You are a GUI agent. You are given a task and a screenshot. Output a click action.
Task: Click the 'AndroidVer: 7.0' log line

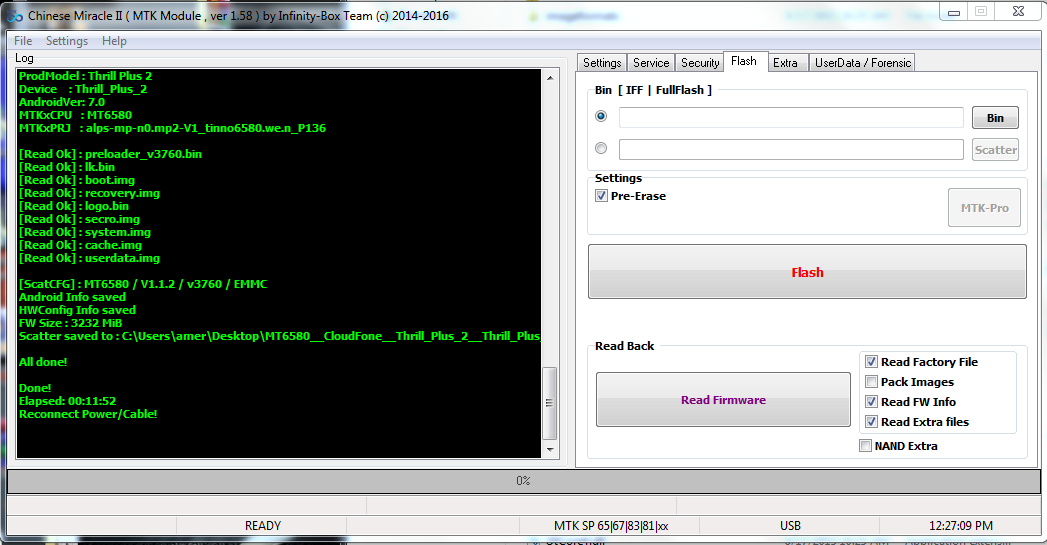point(61,102)
